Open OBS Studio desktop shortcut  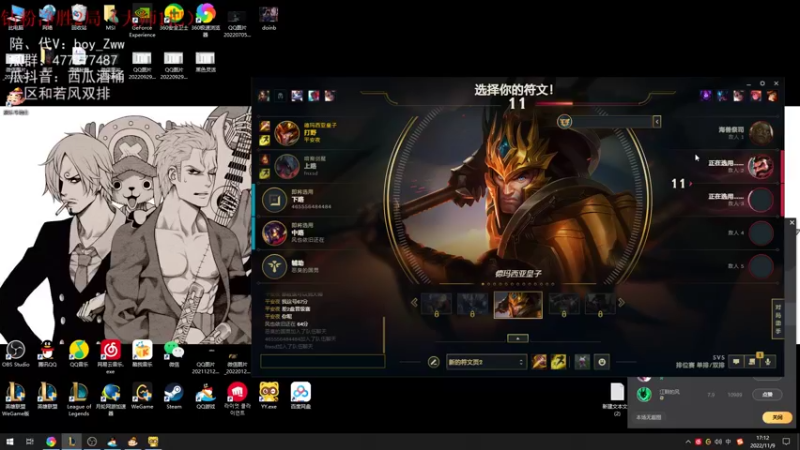point(15,354)
